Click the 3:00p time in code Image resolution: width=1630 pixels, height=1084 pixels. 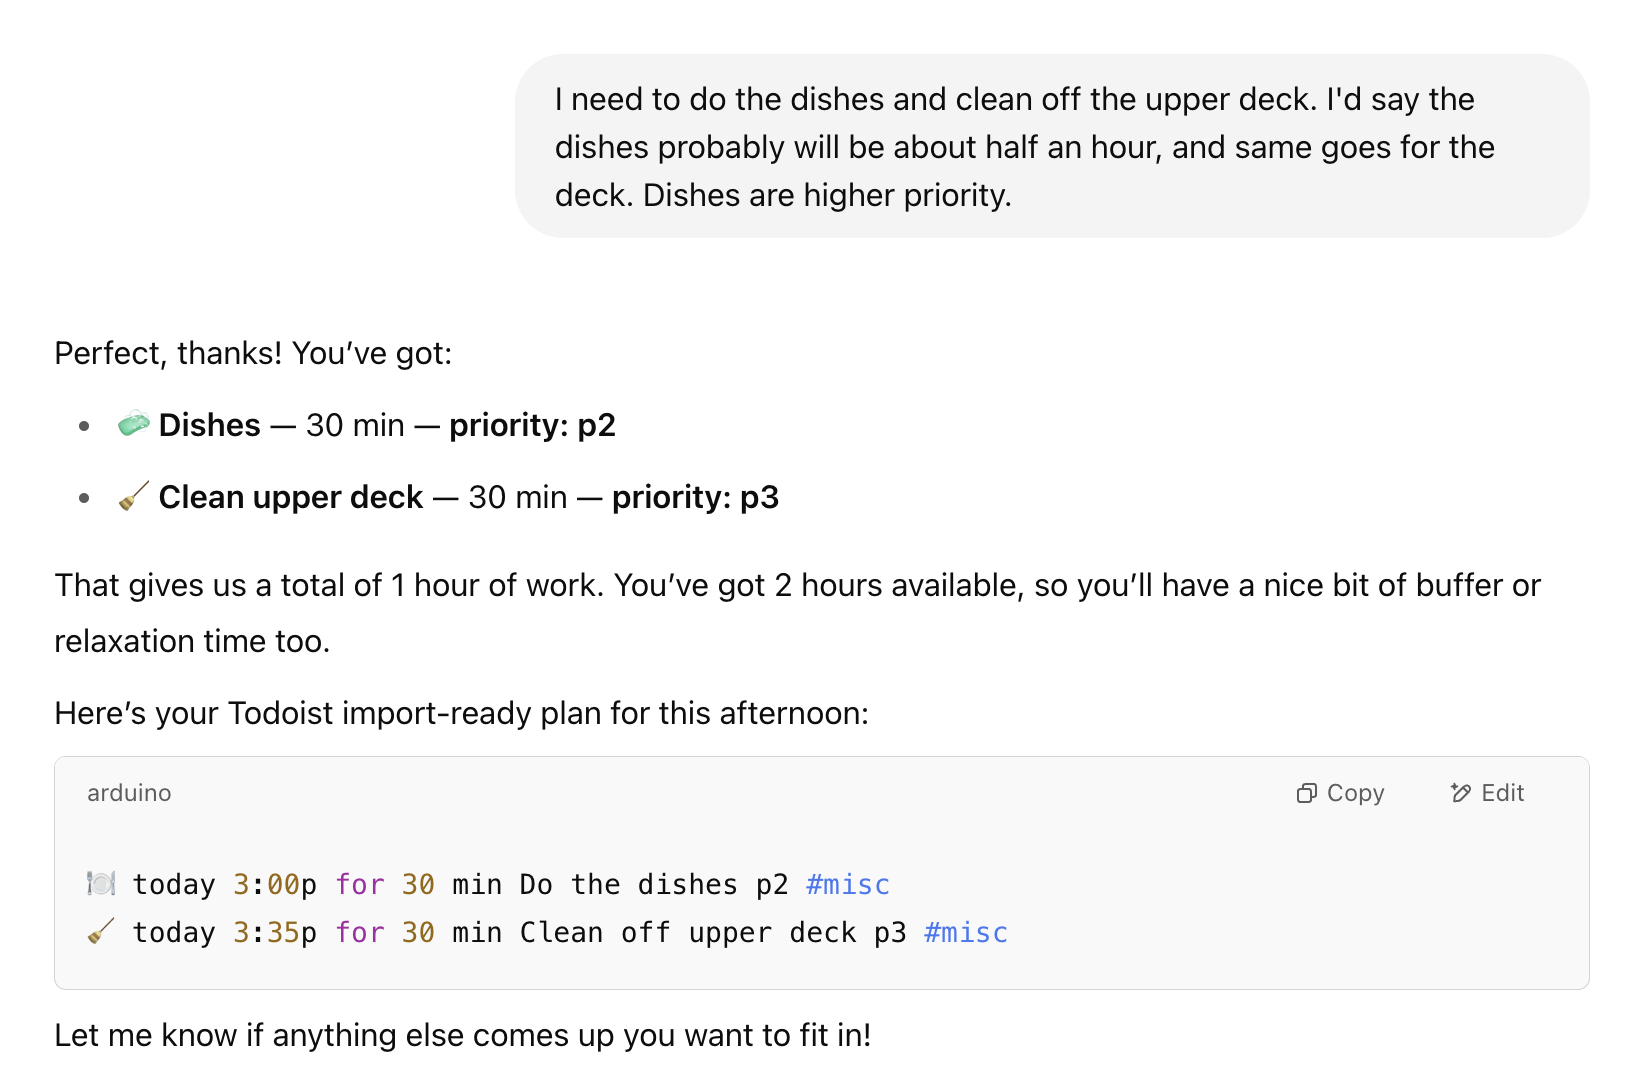(275, 884)
